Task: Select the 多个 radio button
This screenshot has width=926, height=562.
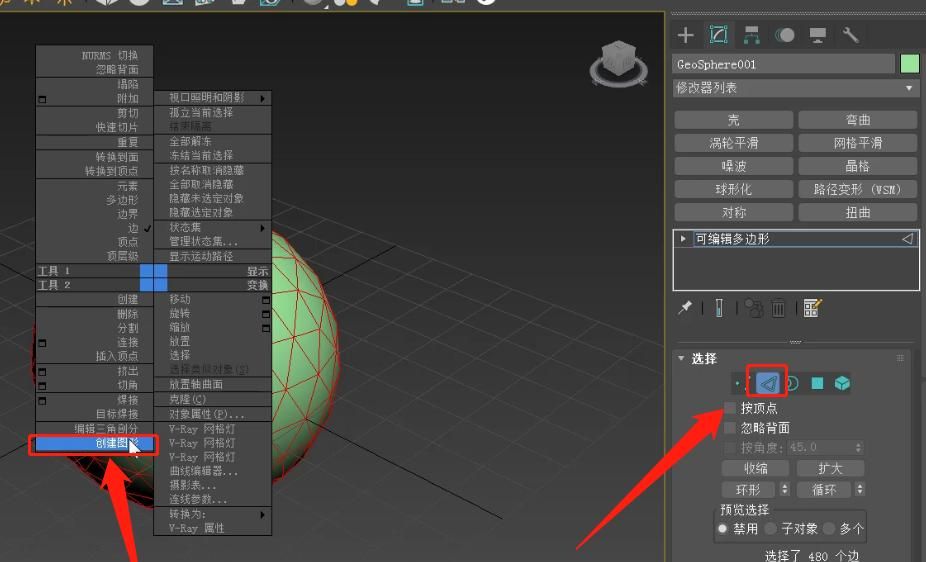Action: point(829,528)
